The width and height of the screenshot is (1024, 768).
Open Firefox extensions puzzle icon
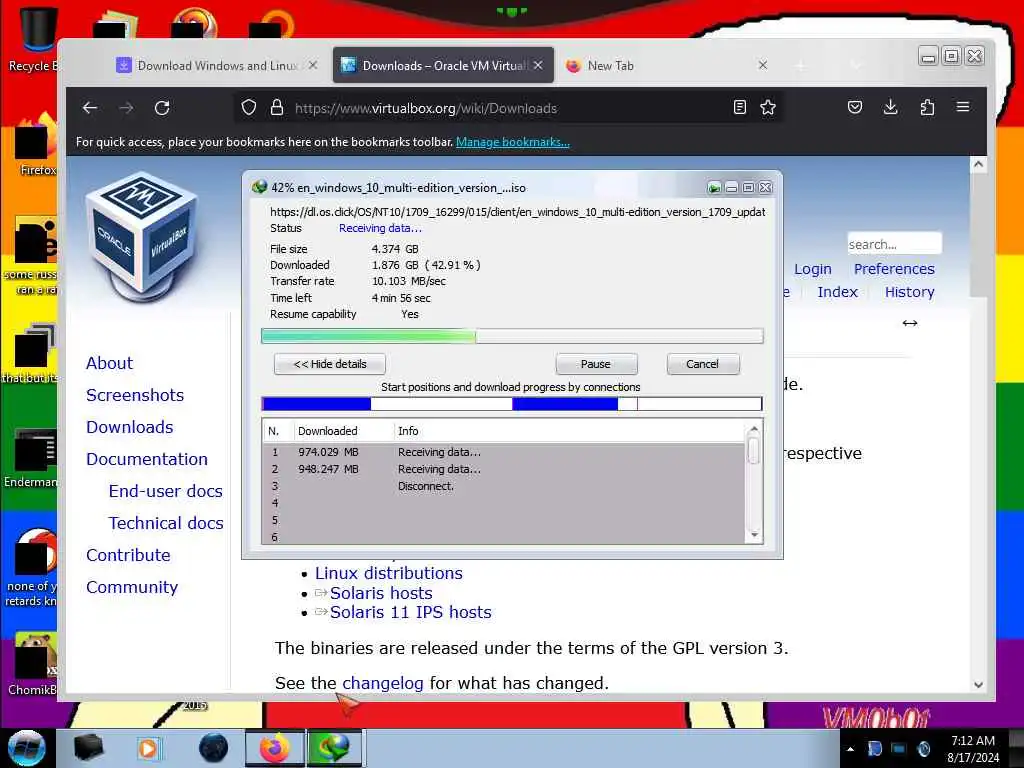[927, 107]
